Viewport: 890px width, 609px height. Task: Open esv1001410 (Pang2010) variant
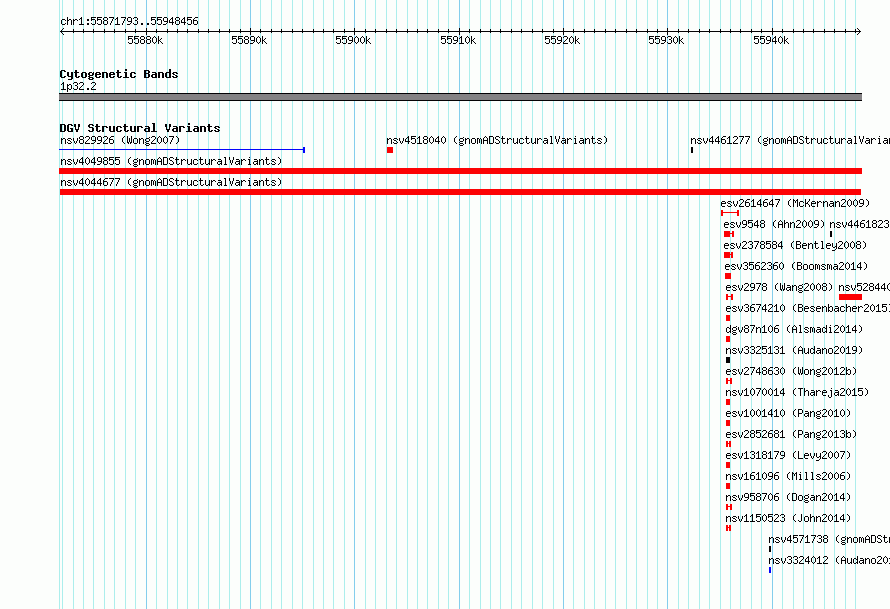point(788,413)
